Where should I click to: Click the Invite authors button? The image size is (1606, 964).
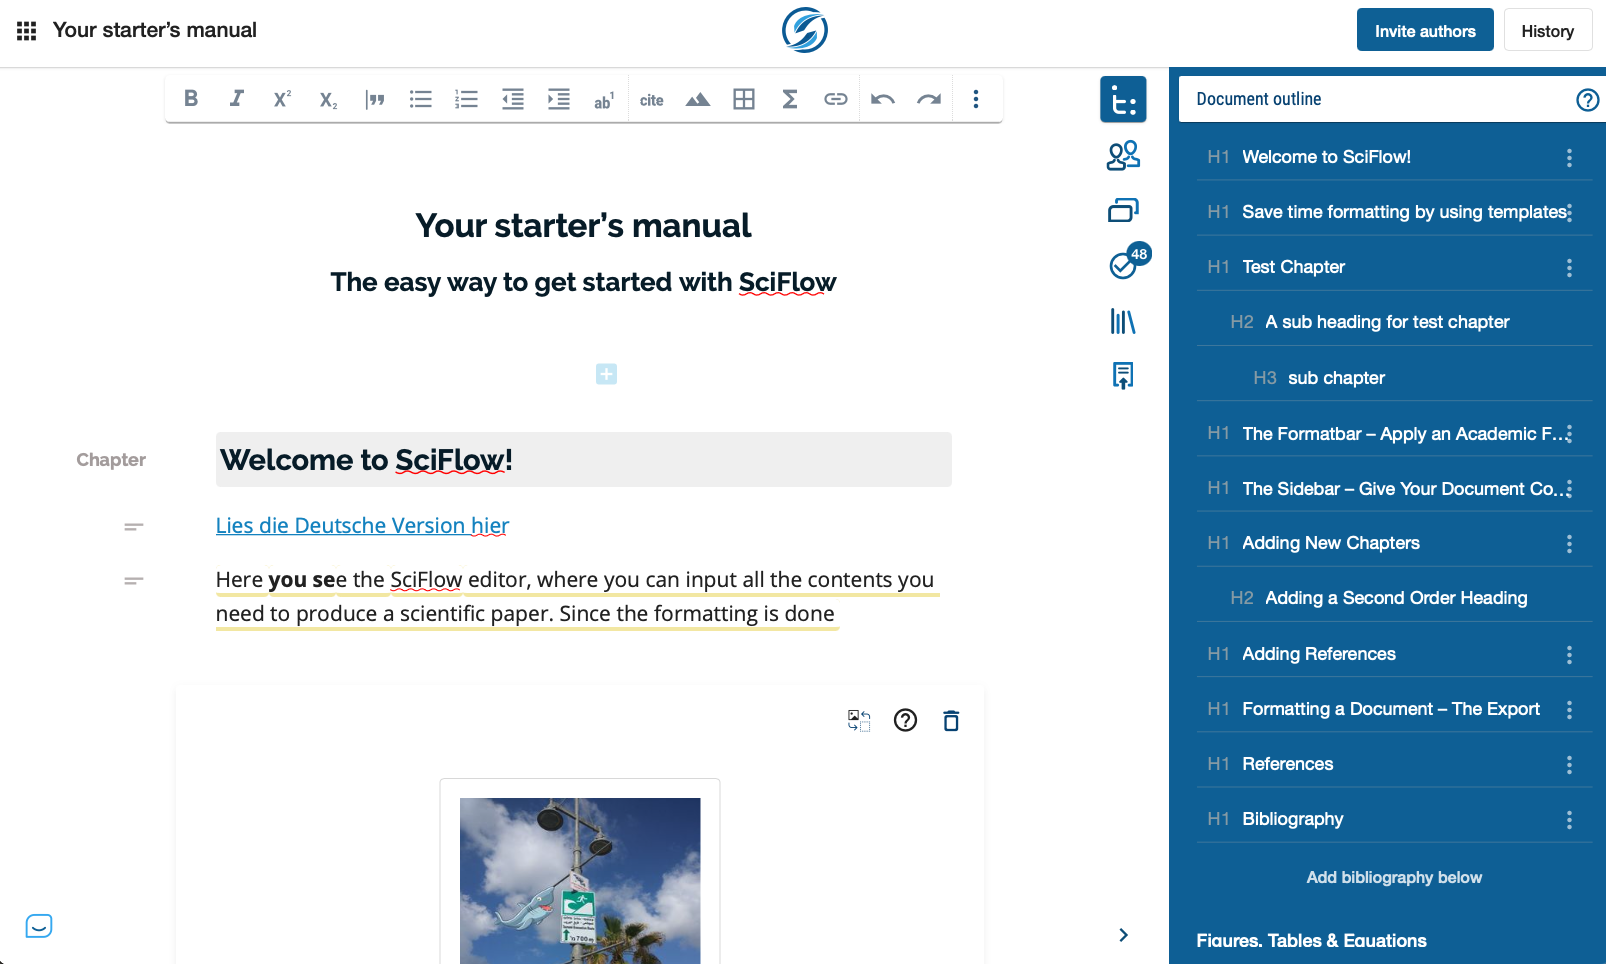pyautogui.click(x=1424, y=30)
